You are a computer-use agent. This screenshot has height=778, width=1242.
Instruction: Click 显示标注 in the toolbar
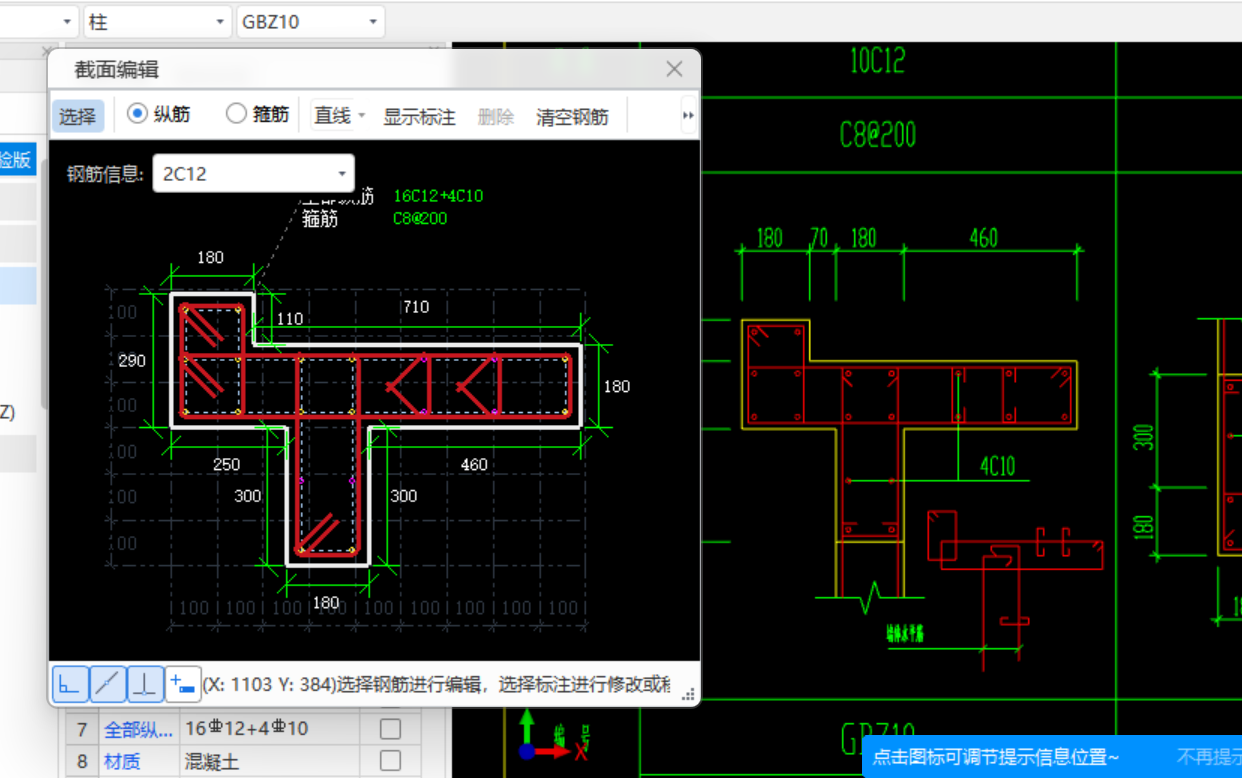tap(419, 116)
